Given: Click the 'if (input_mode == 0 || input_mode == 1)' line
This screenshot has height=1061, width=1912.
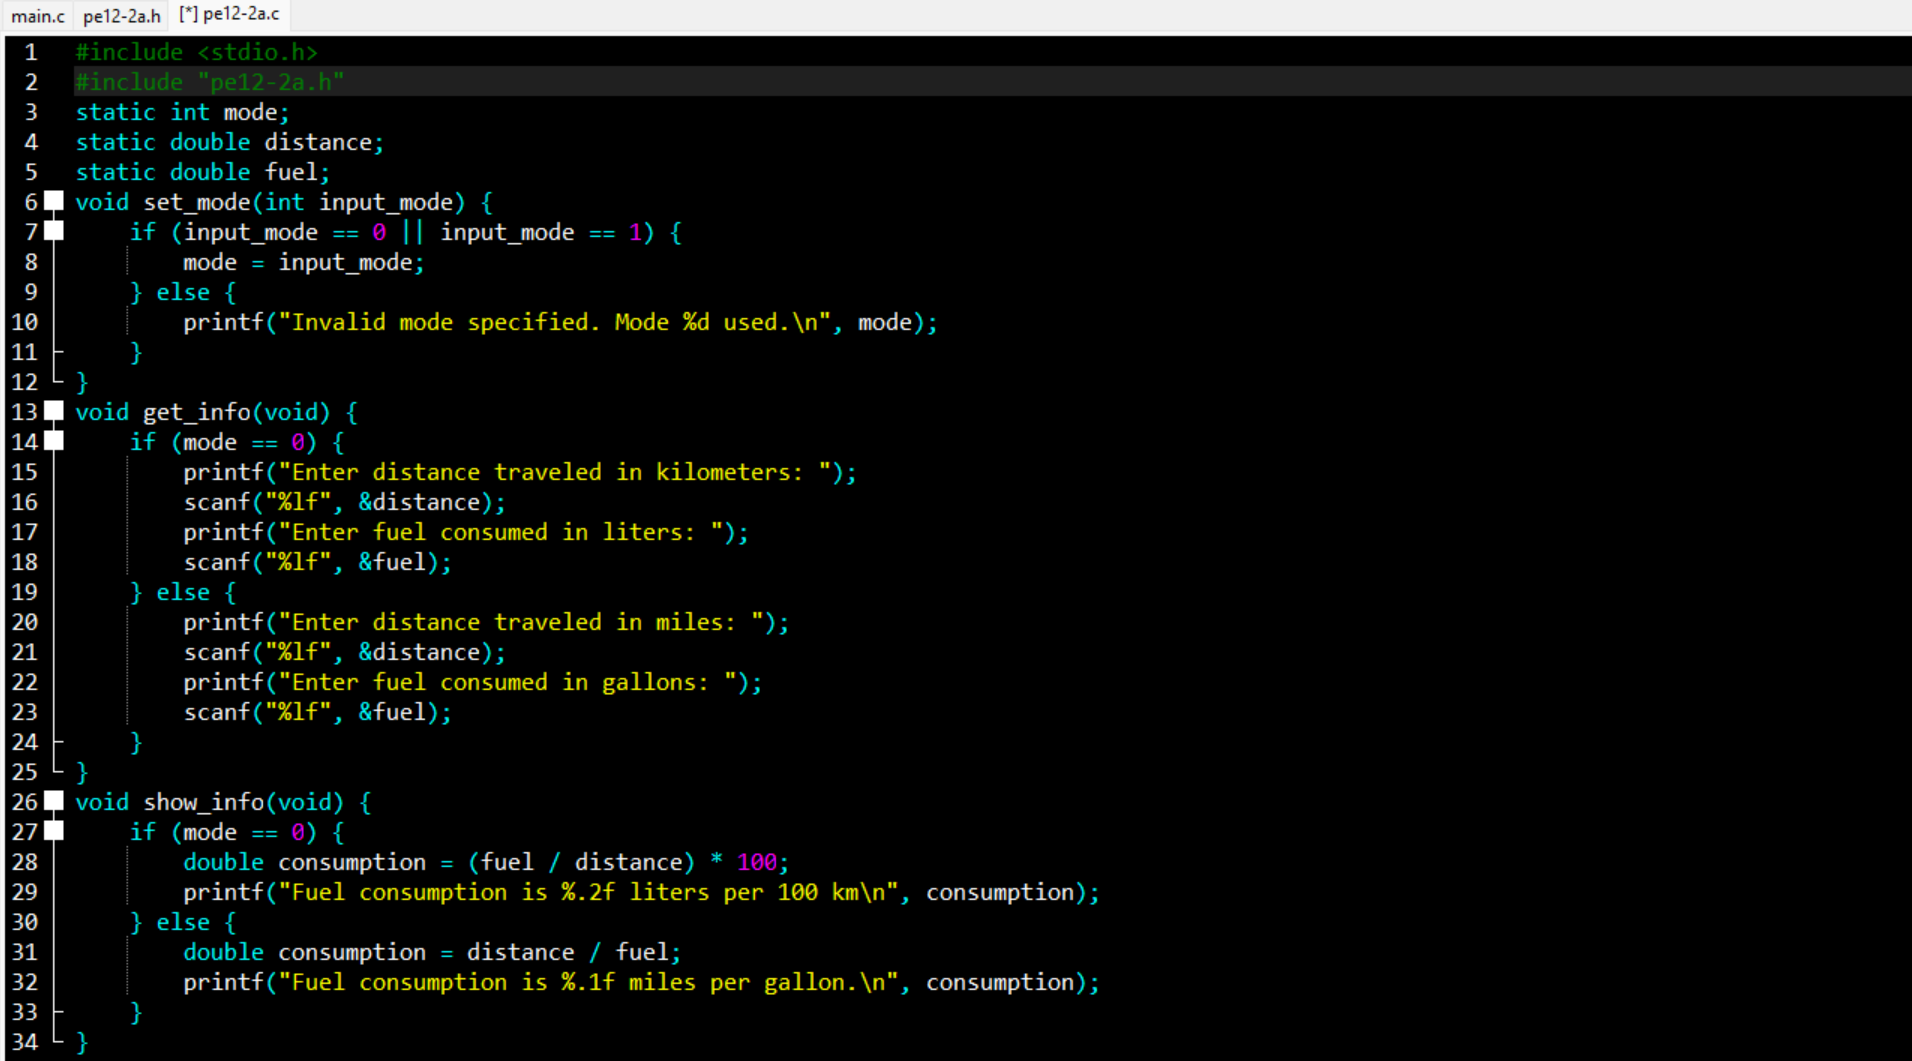Looking at the screenshot, I should click(406, 232).
